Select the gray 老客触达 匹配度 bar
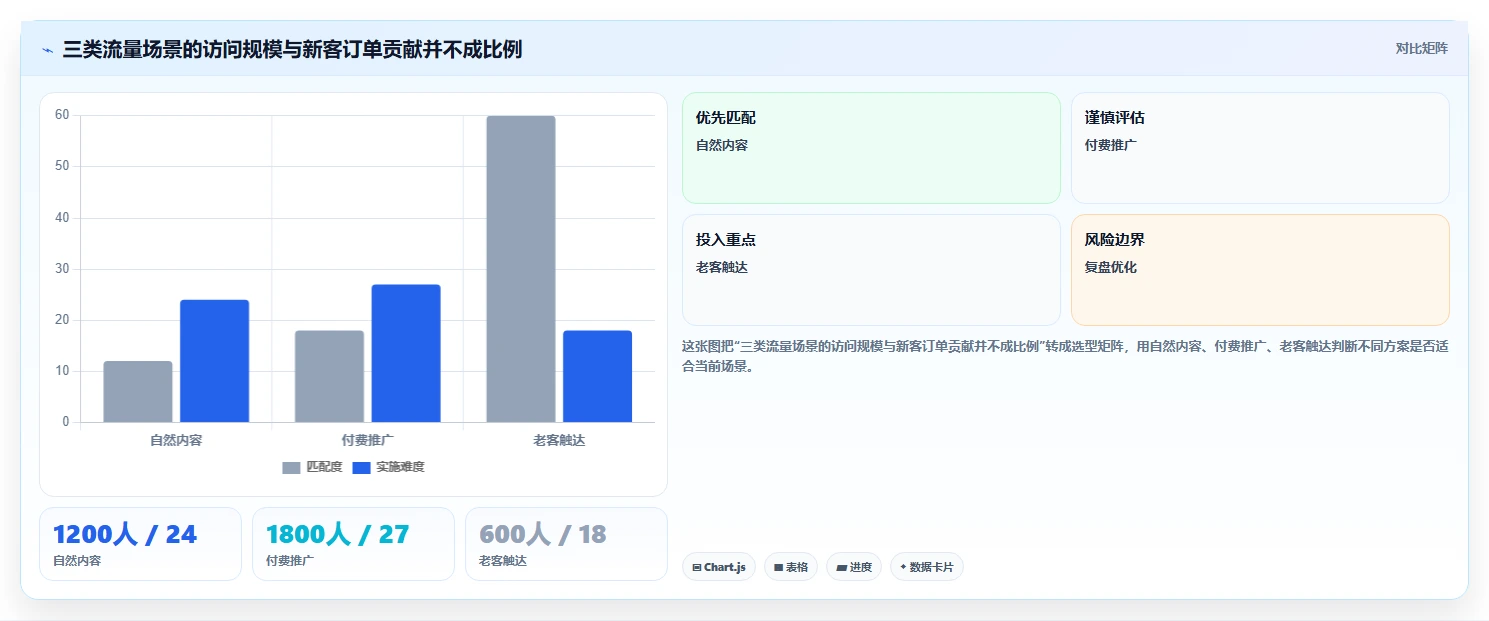 [x=521, y=269]
